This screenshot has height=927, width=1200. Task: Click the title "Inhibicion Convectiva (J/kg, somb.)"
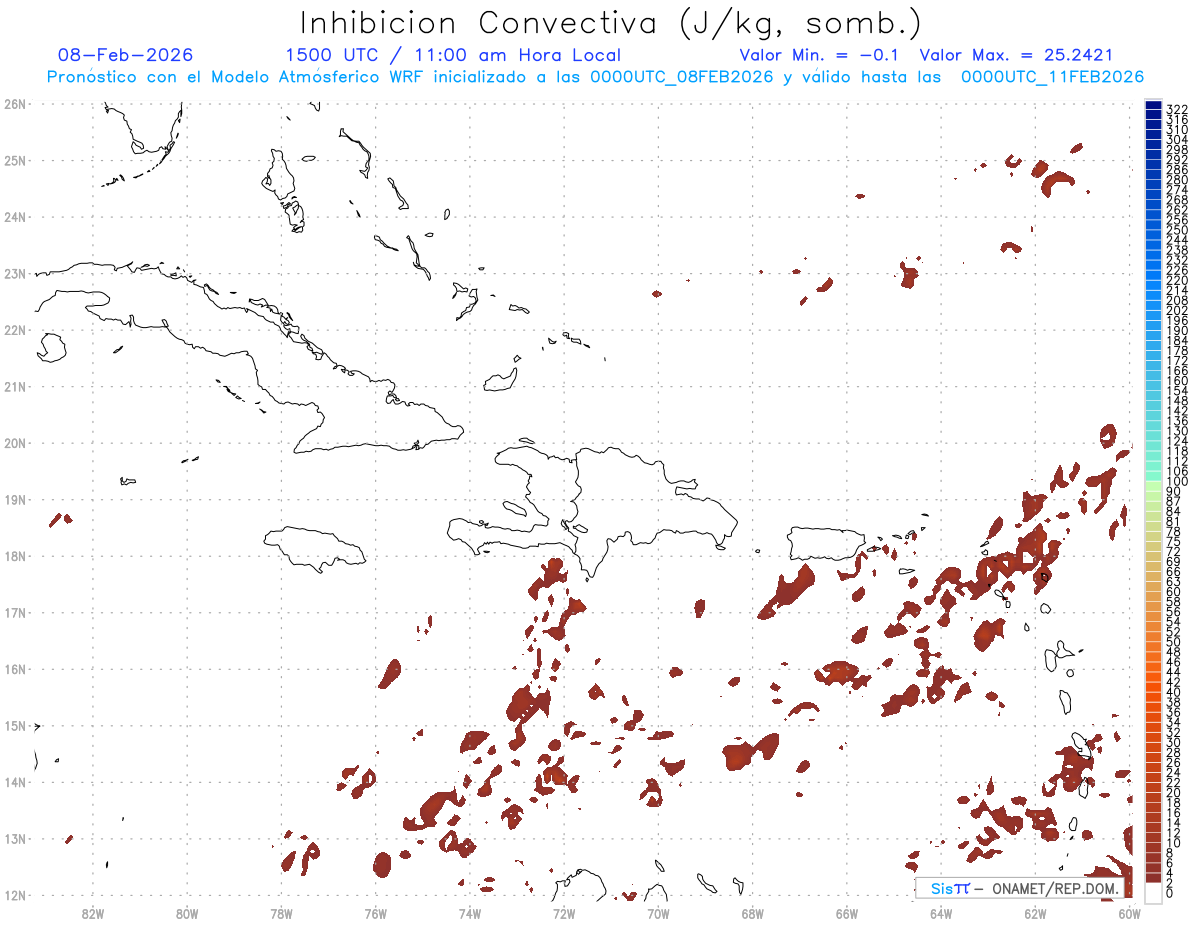click(x=612, y=23)
